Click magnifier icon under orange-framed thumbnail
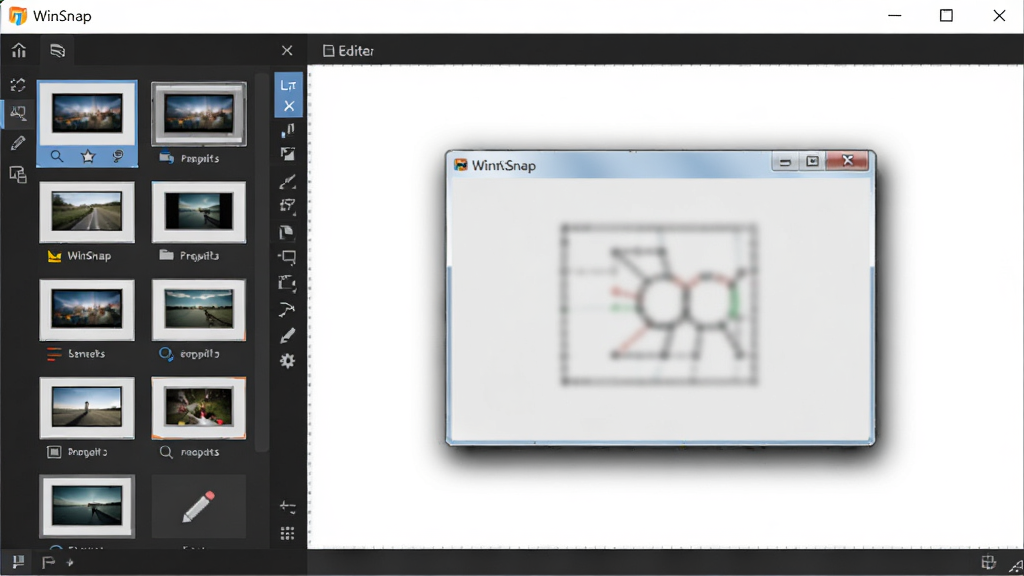The width and height of the screenshot is (1024, 576). (166, 452)
